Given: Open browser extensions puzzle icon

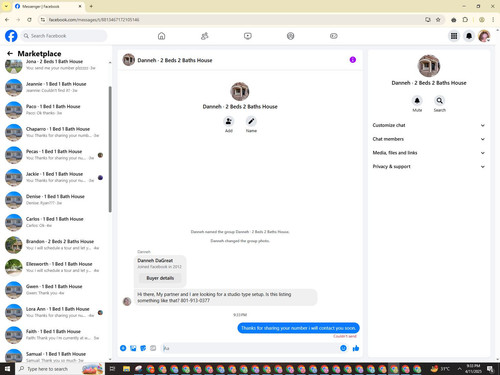Looking at the screenshot, I should point(465,20).
